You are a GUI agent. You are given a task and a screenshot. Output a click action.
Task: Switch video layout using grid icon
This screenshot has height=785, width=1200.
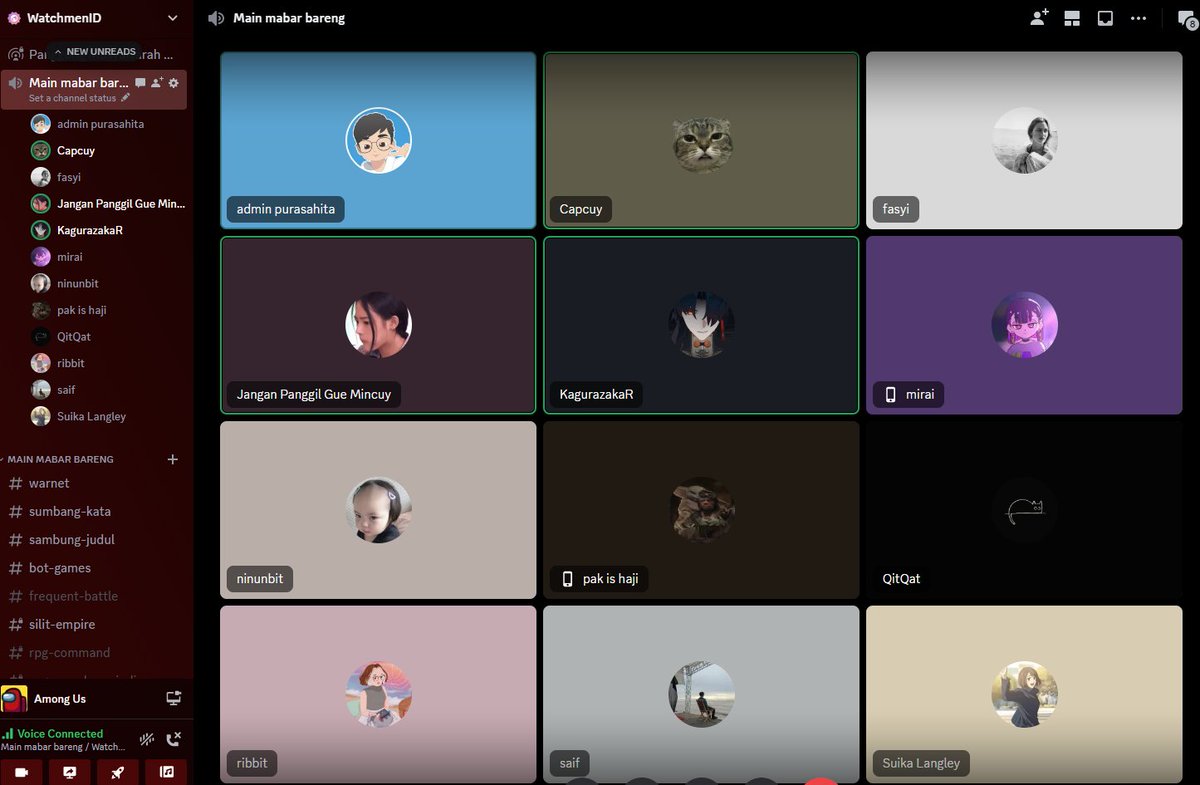1072,18
